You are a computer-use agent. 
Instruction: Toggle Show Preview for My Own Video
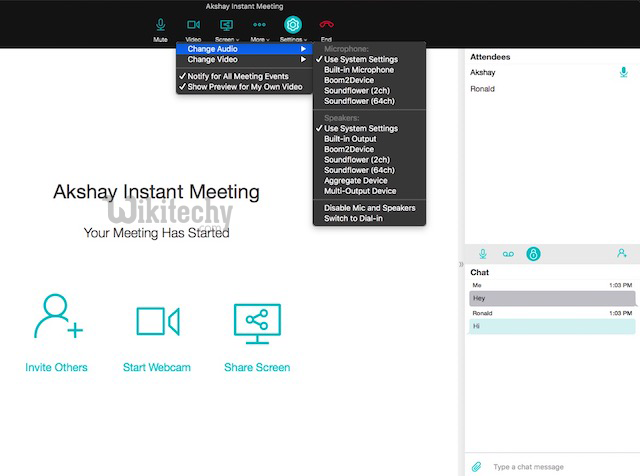coord(244,87)
